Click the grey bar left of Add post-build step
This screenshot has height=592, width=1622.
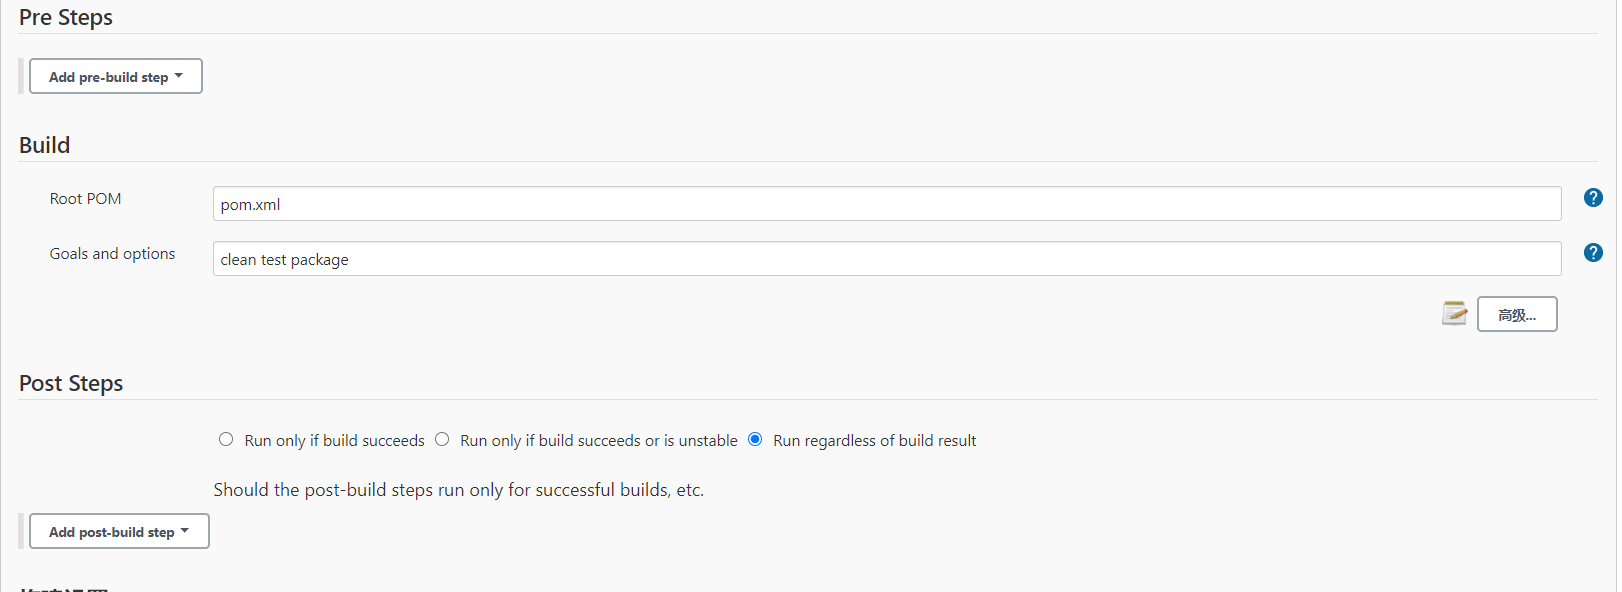(x=21, y=531)
